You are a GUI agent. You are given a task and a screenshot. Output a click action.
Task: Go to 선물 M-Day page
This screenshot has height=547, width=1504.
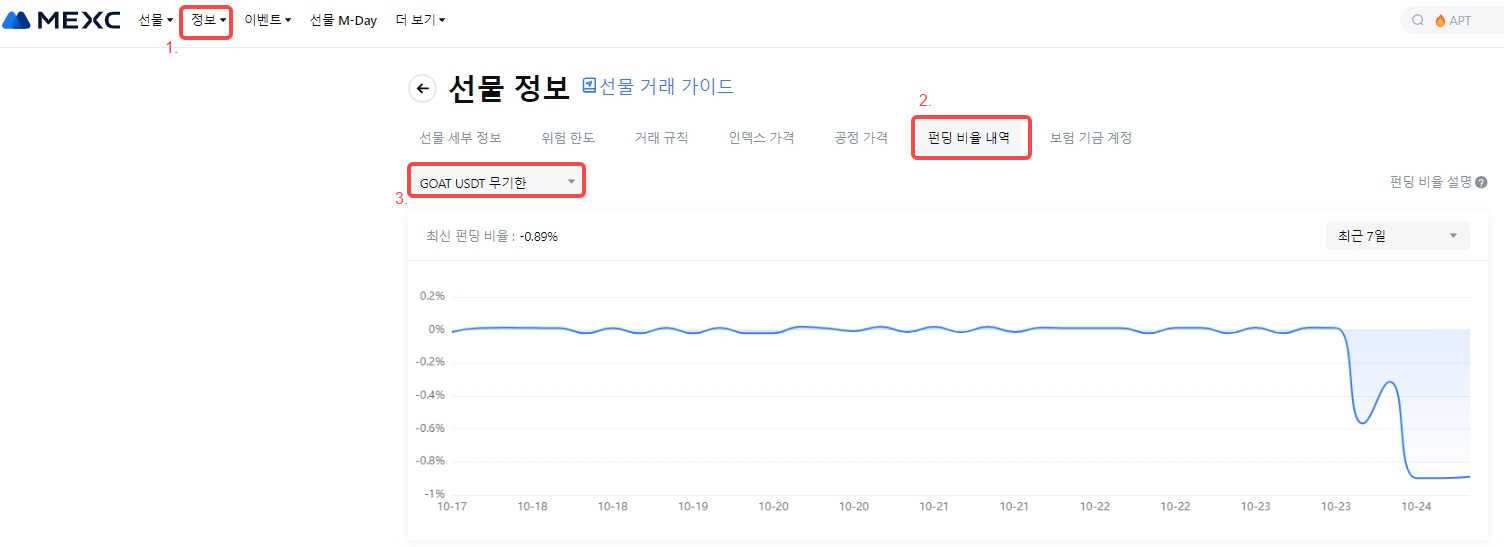point(343,20)
